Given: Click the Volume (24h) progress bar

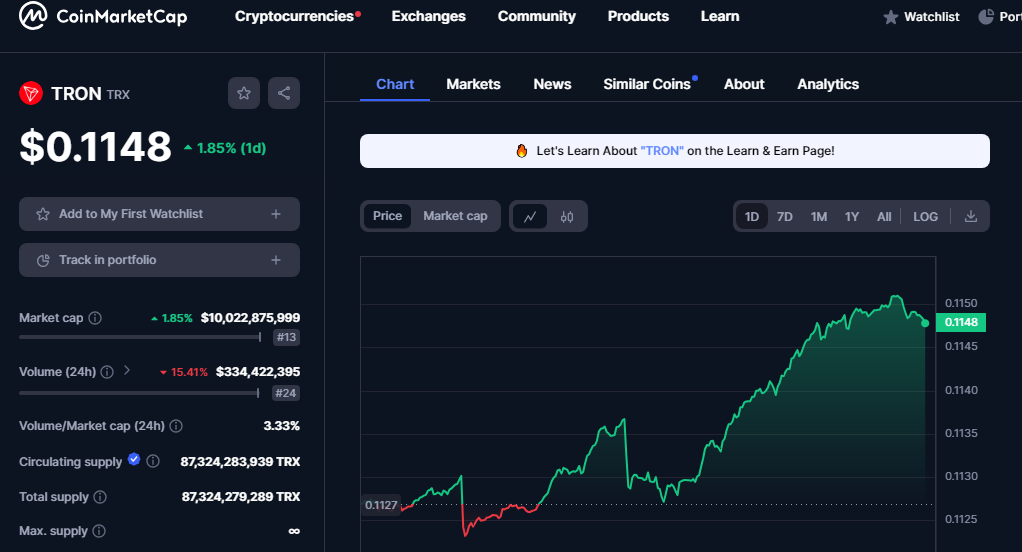Looking at the screenshot, I should coord(139,392).
